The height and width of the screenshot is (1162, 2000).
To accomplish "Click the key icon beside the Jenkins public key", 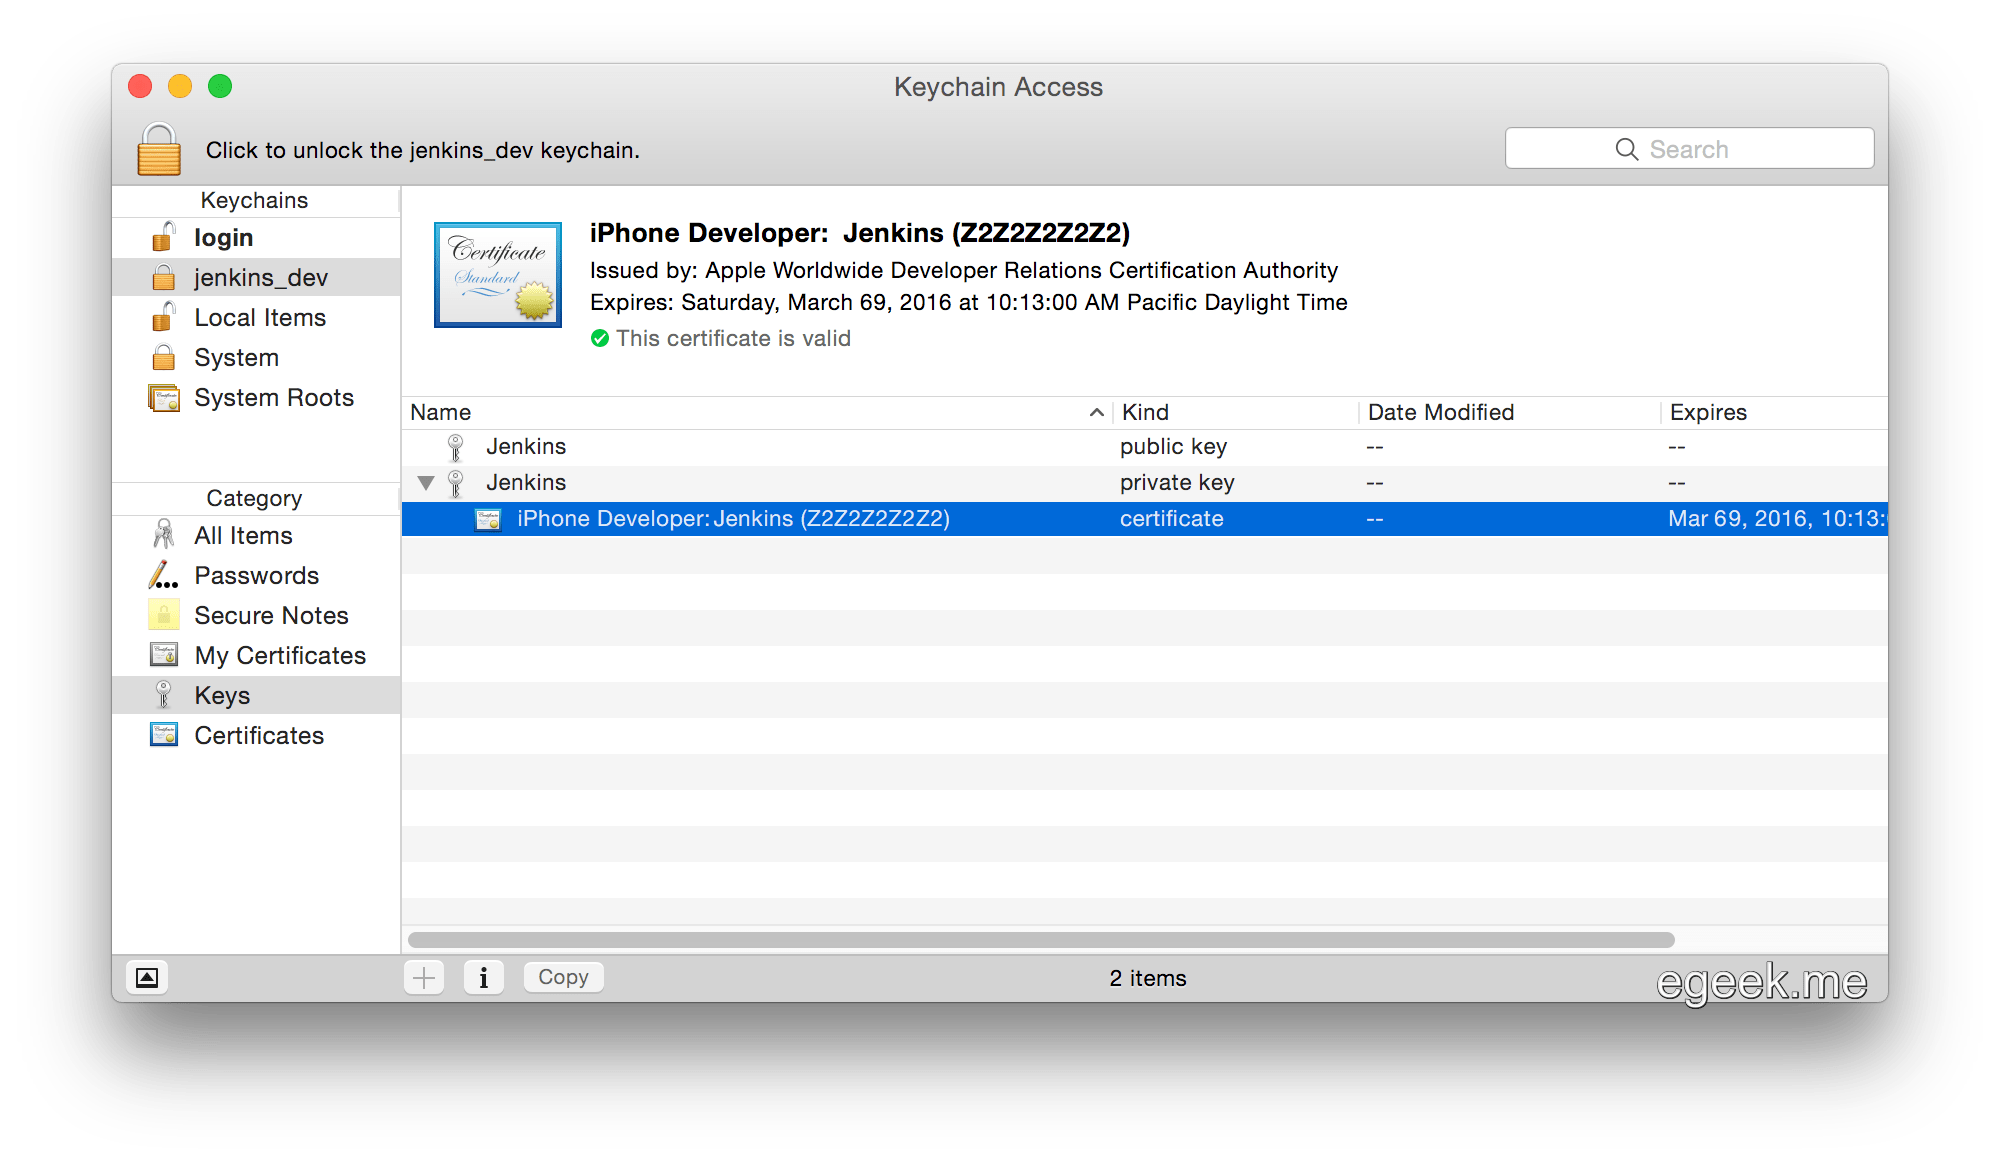I will [456, 446].
